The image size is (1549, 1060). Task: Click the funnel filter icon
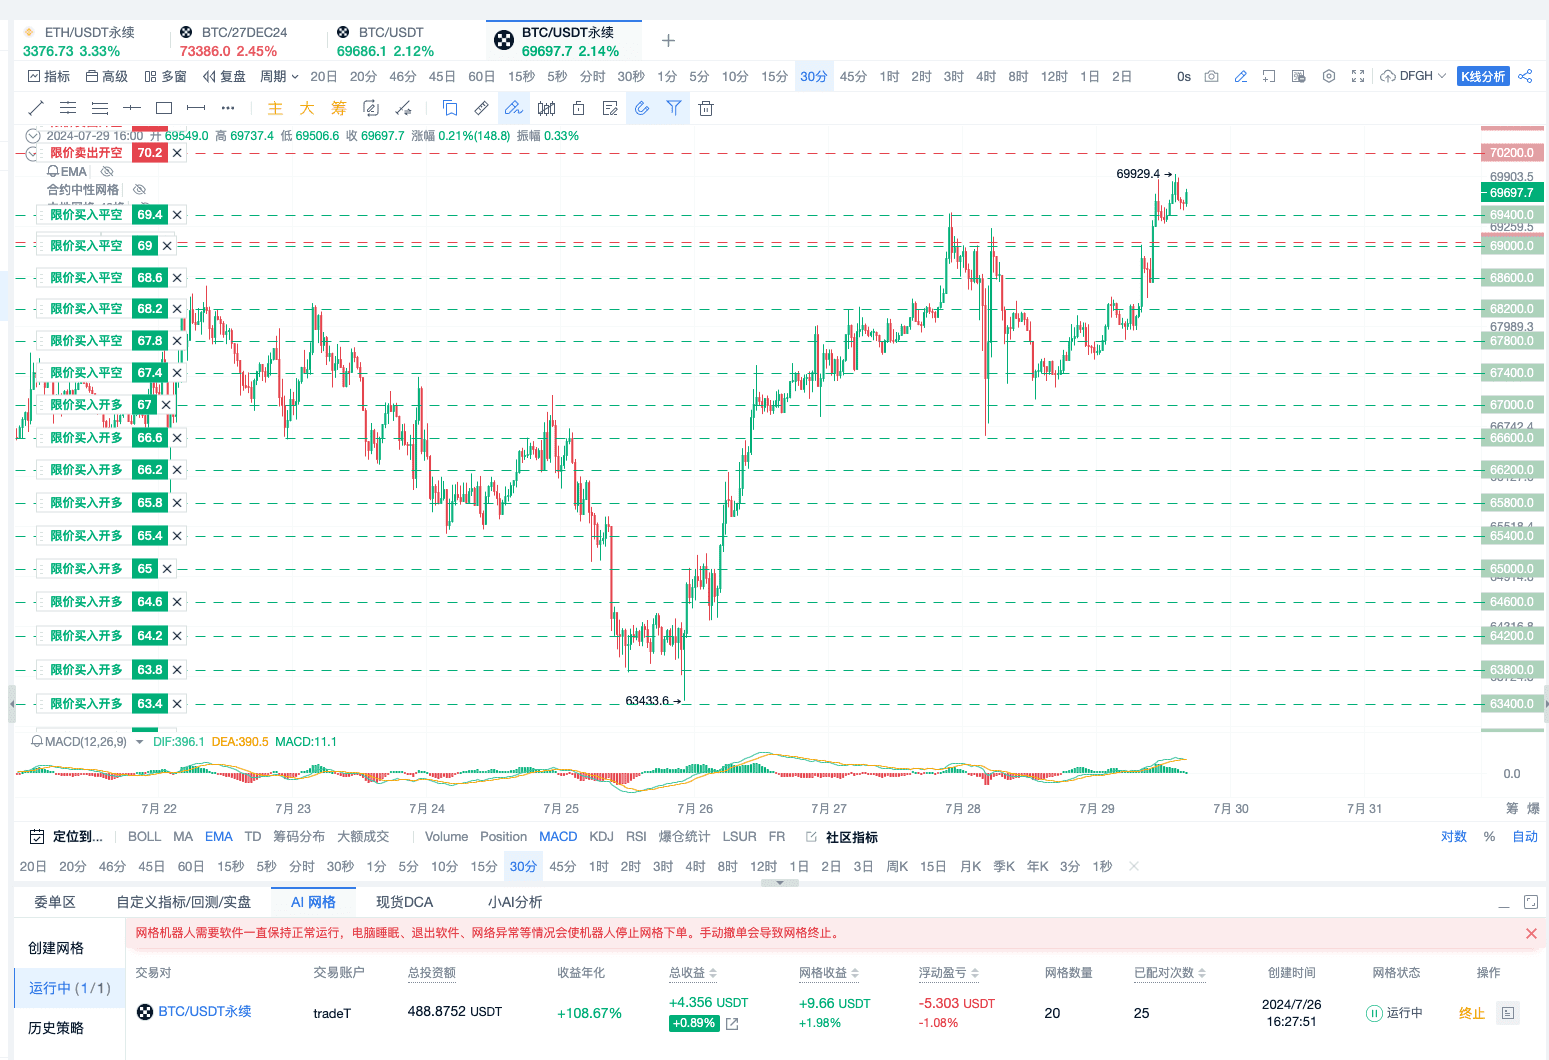674,108
